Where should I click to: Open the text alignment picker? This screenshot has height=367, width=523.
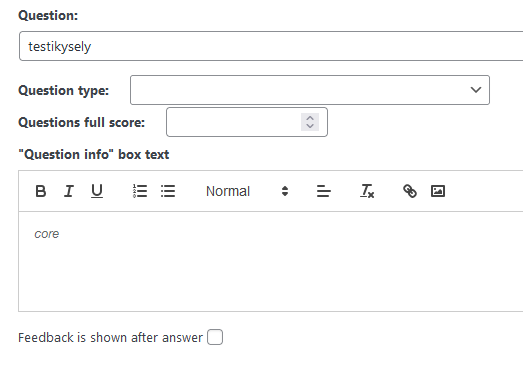[324, 191]
